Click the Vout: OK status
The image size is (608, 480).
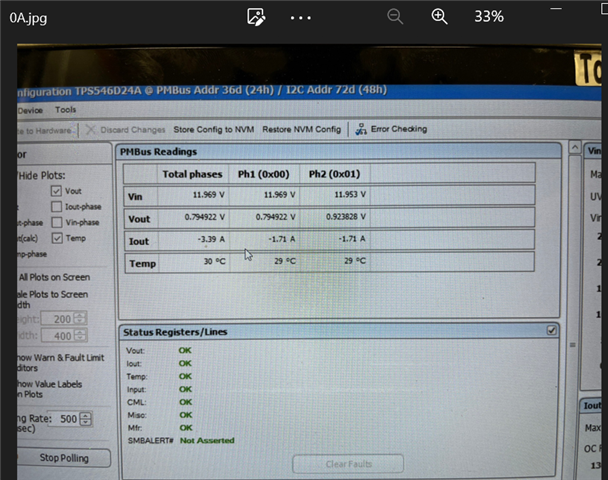tap(185, 351)
